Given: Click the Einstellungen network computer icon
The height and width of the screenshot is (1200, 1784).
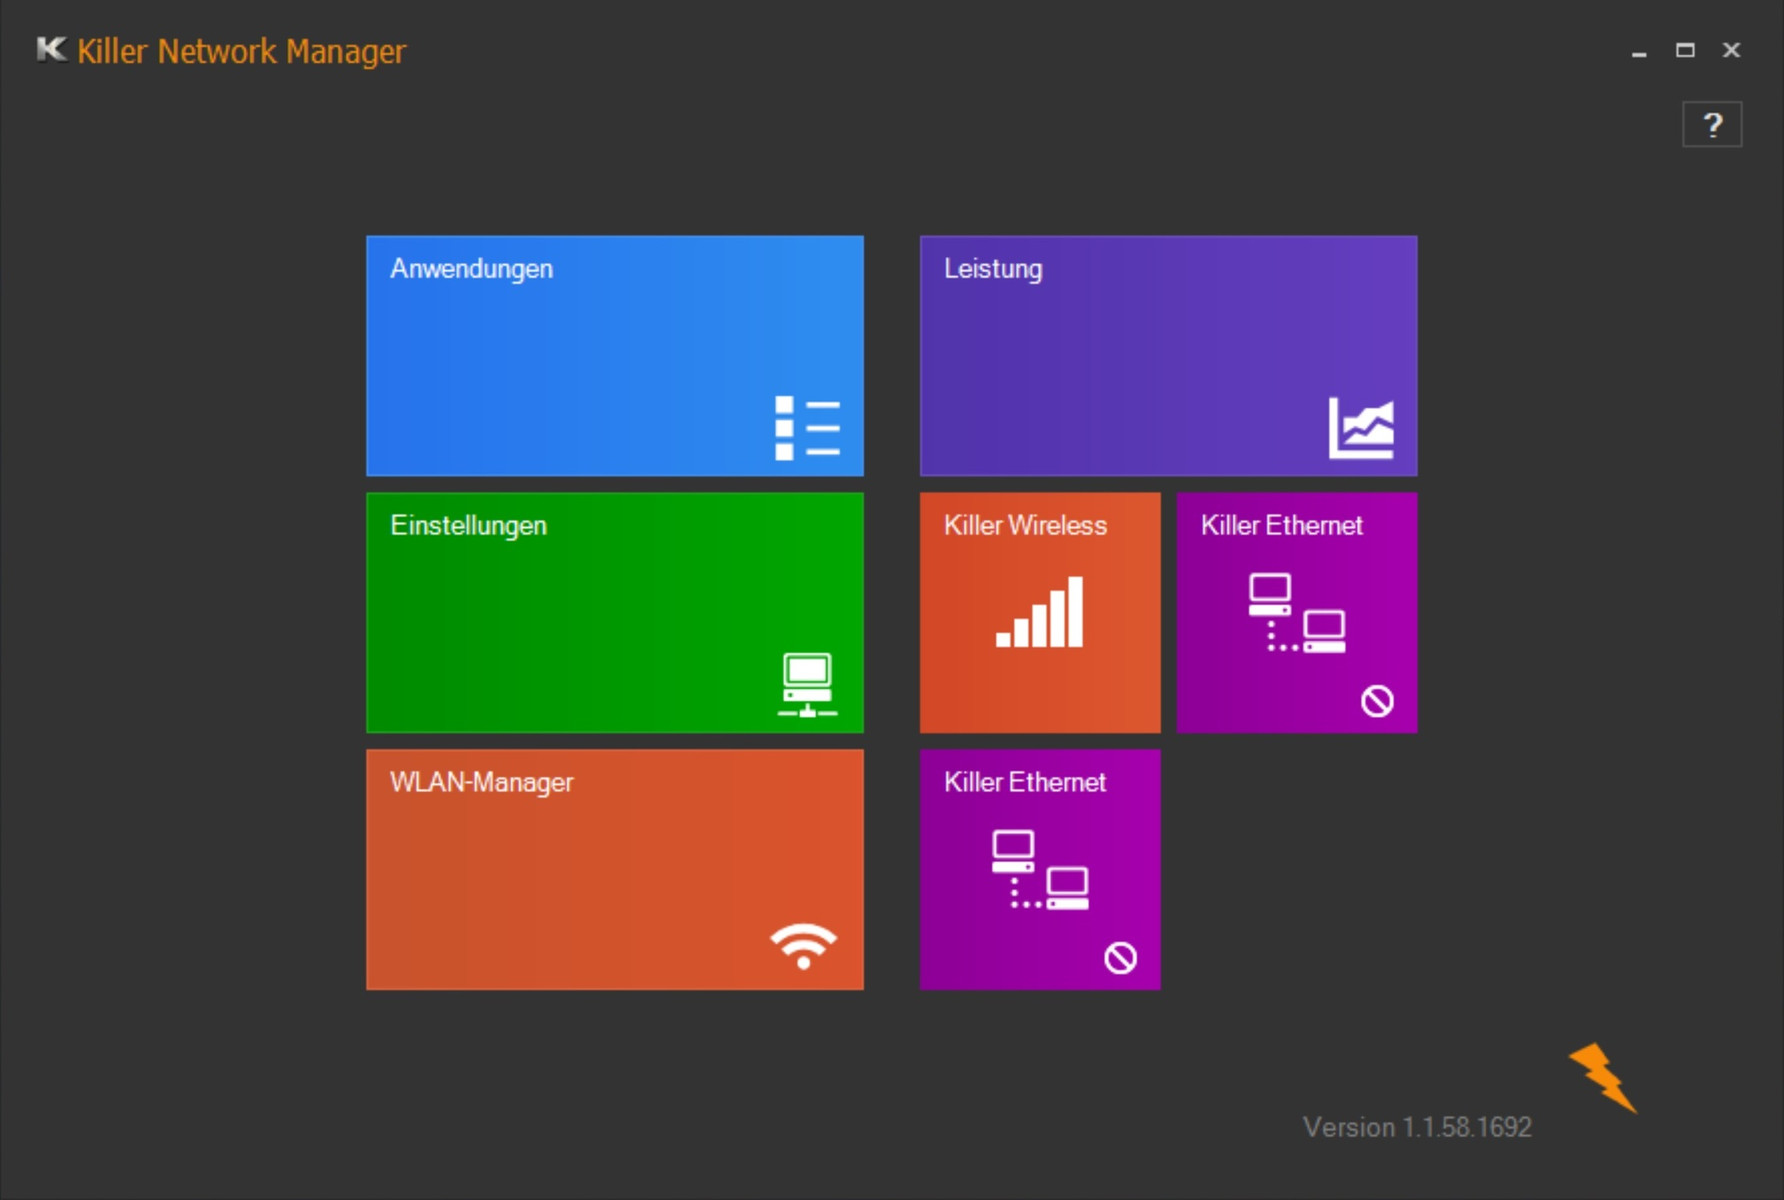Looking at the screenshot, I should pyautogui.click(x=807, y=685).
